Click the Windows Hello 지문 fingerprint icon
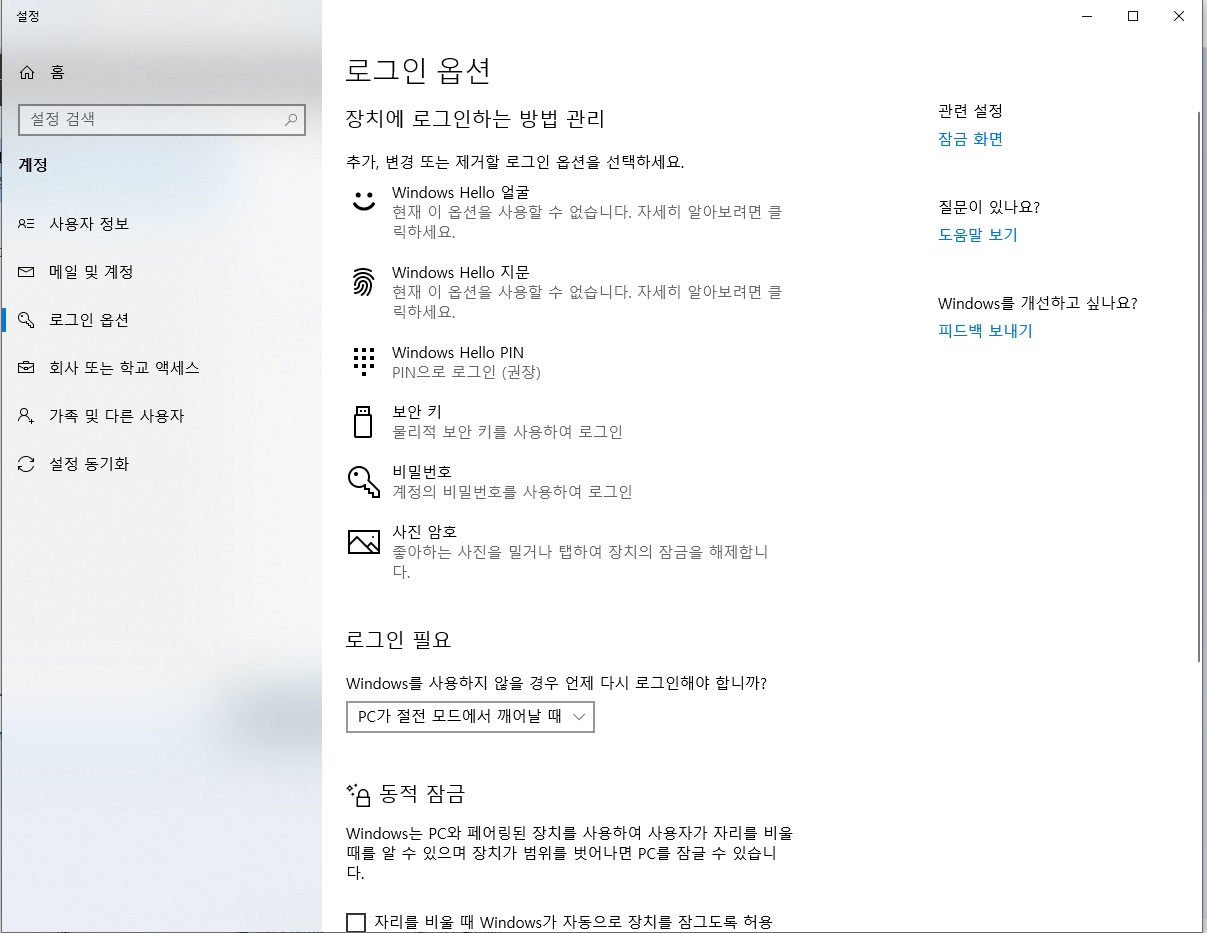Viewport: 1207px width, 933px height. pos(364,282)
